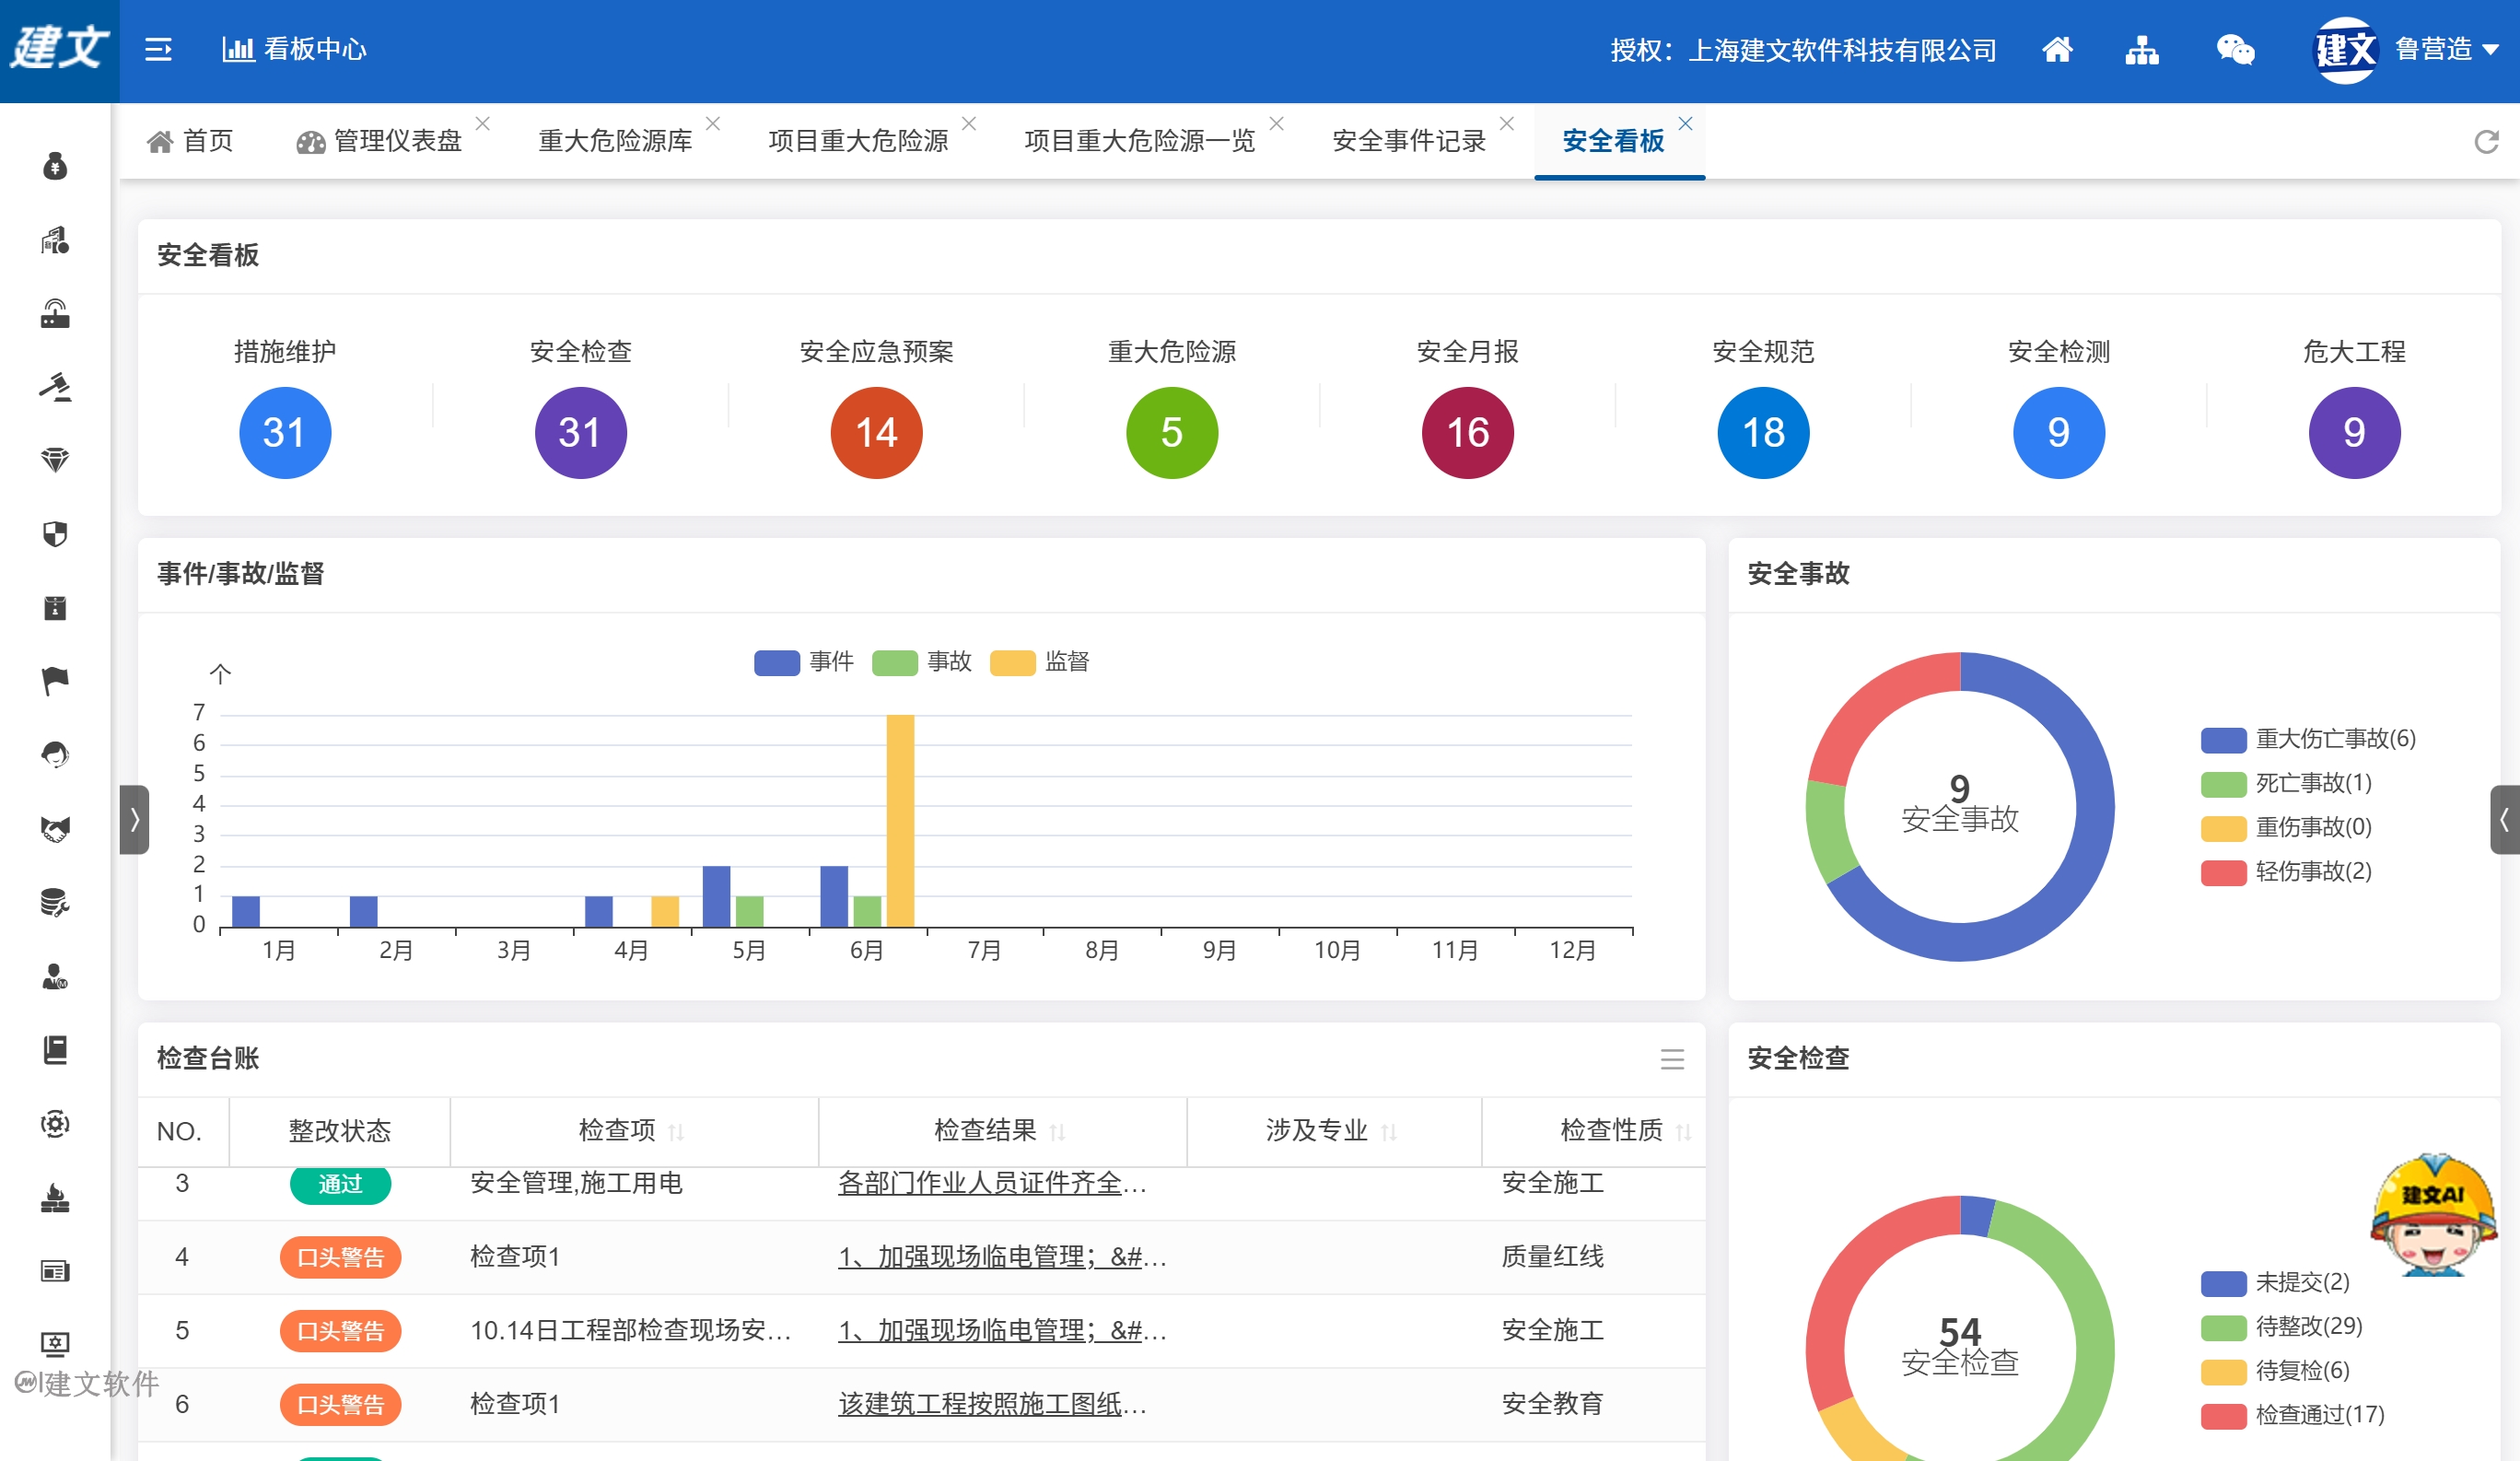This screenshot has width=2520, height=1461.
Task: Open the router device sidebar icon
Action: pyautogui.click(x=55, y=314)
